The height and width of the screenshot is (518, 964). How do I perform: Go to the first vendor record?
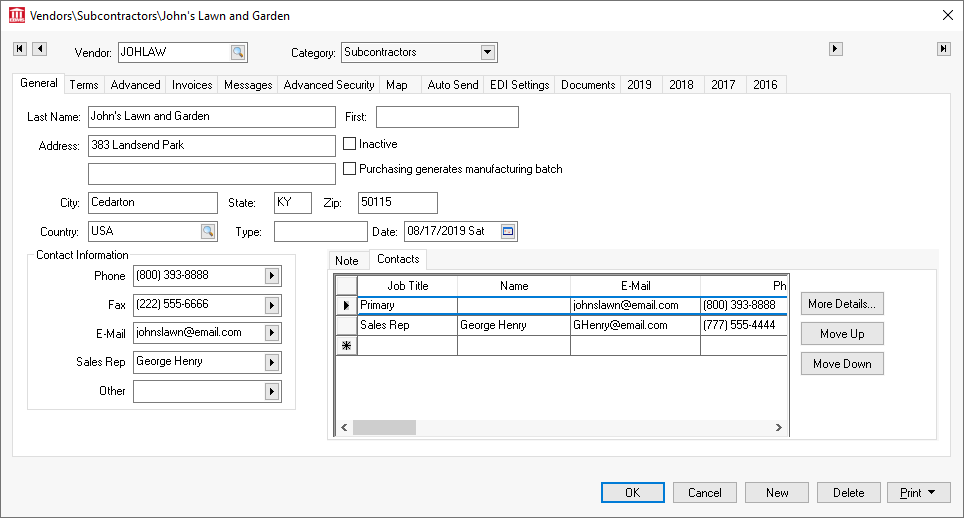click(19, 49)
